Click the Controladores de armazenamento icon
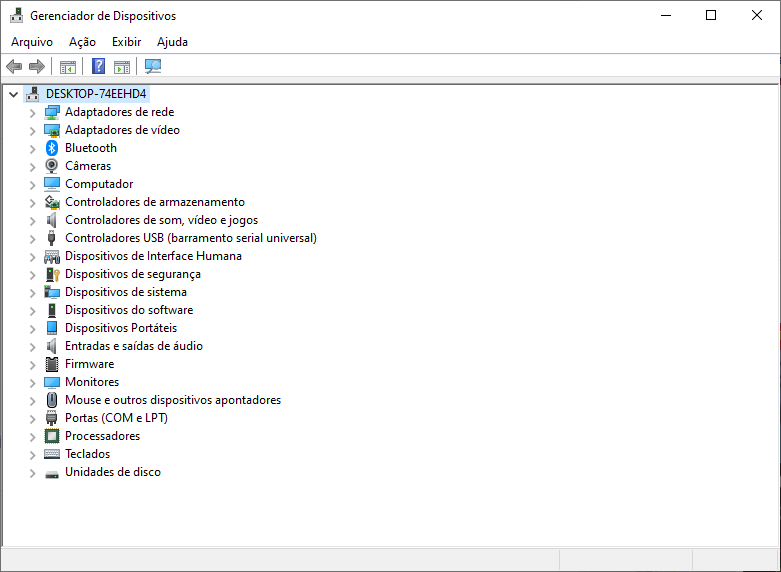781x572 pixels. tap(52, 202)
